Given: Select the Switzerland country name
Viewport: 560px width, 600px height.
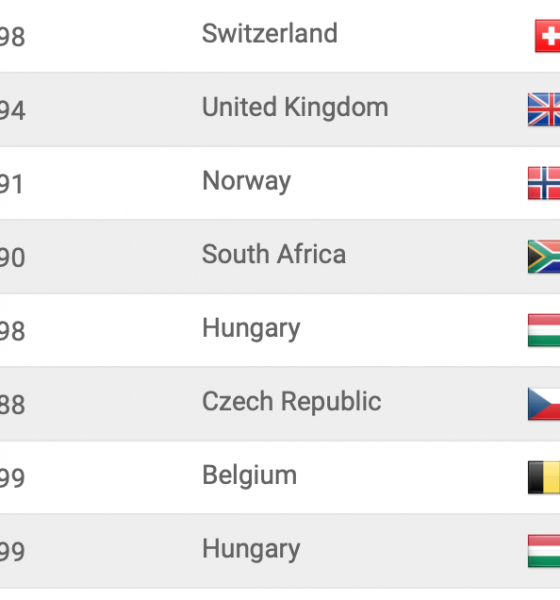Looking at the screenshot, I should 270,33.
